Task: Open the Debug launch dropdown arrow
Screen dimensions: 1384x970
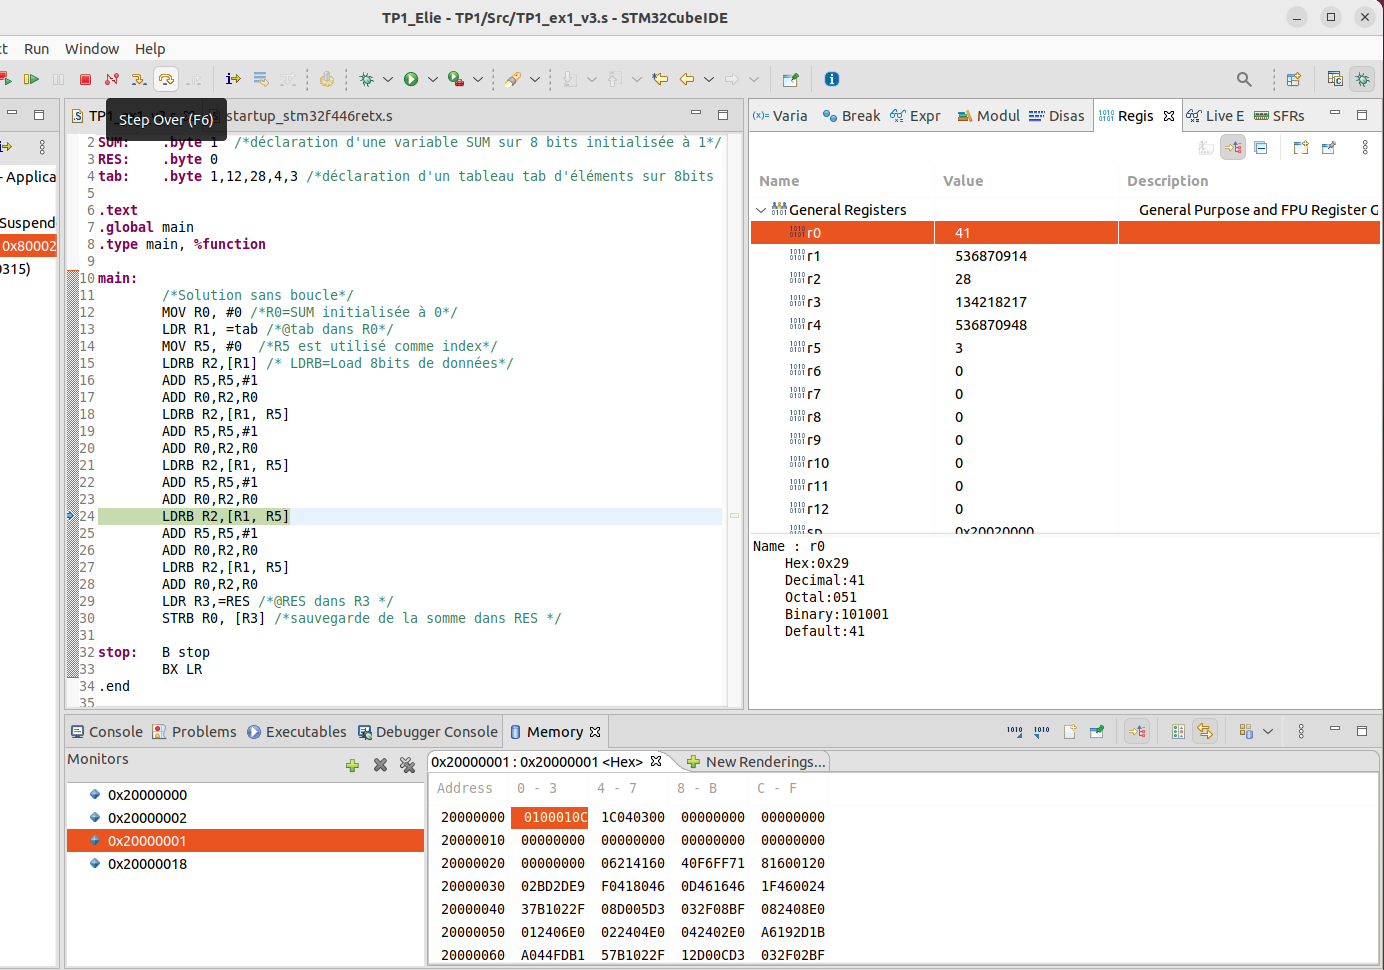Action: click(388, 79)
